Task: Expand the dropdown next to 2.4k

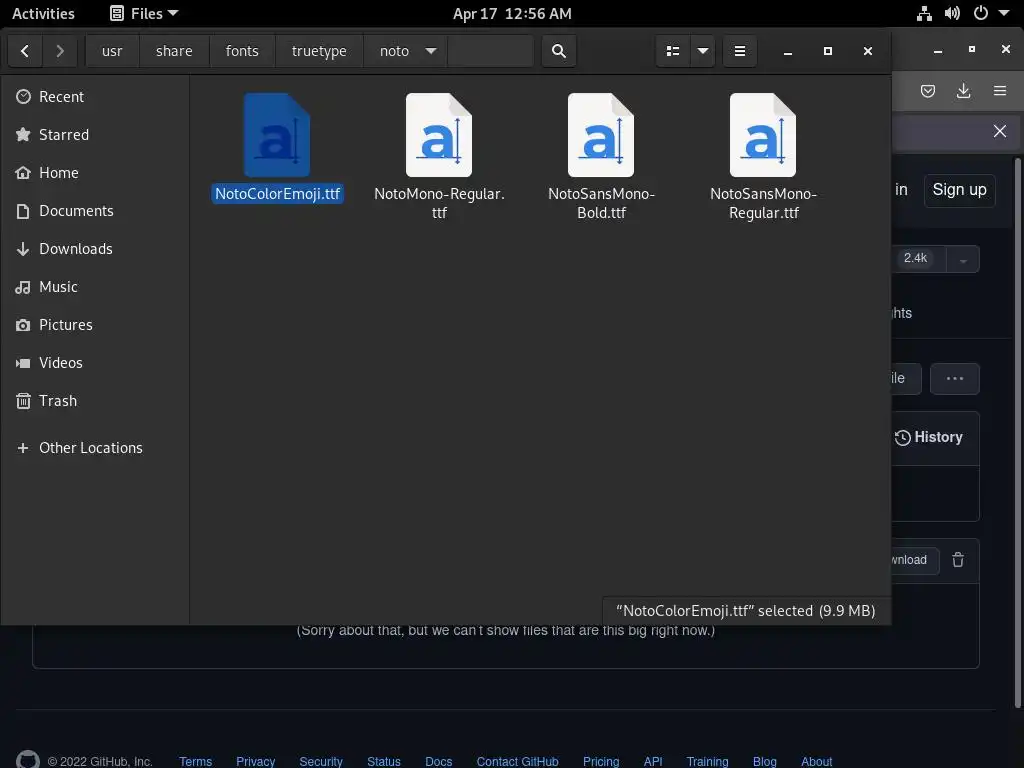Action: pos(963,259)
